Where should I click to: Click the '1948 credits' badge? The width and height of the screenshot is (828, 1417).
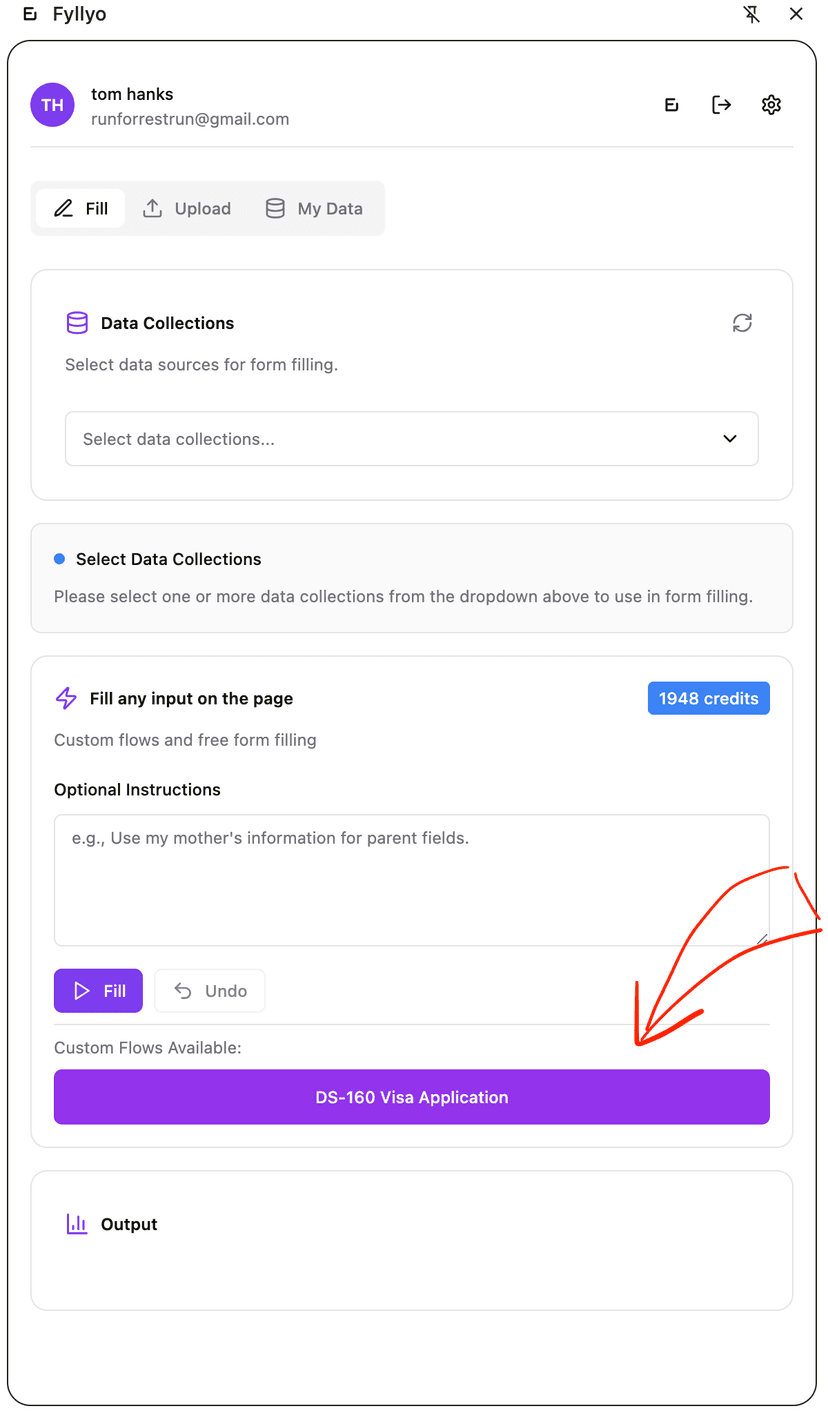click(x=708, y=698)
